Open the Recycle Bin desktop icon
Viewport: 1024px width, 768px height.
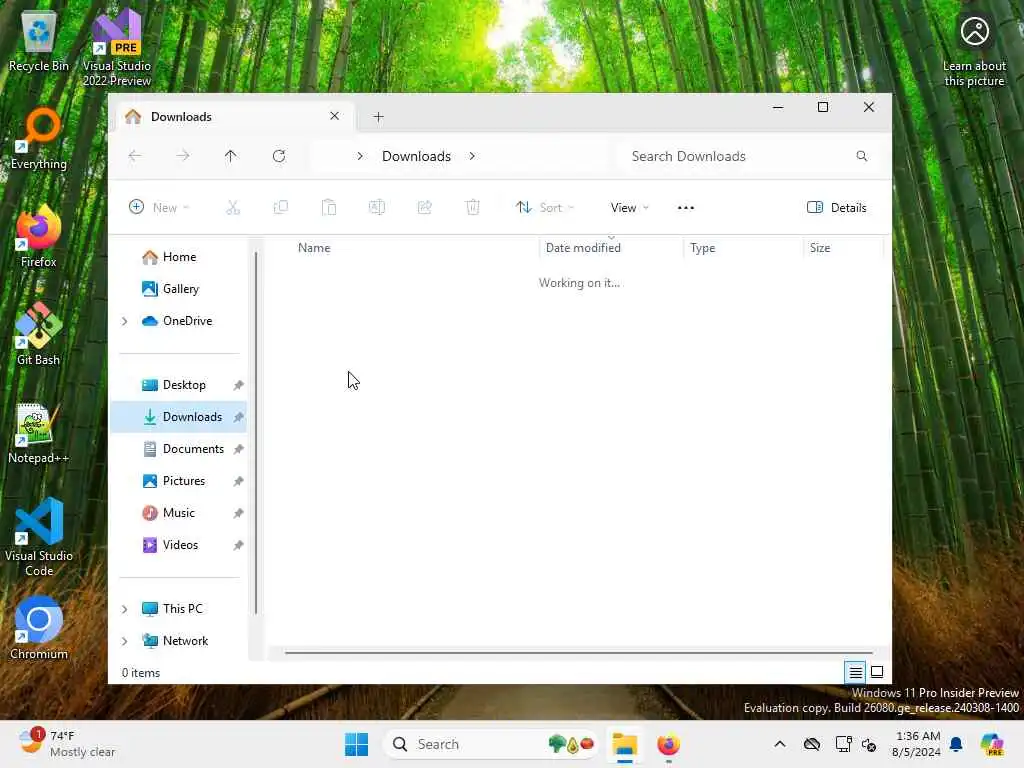[39, 42]
